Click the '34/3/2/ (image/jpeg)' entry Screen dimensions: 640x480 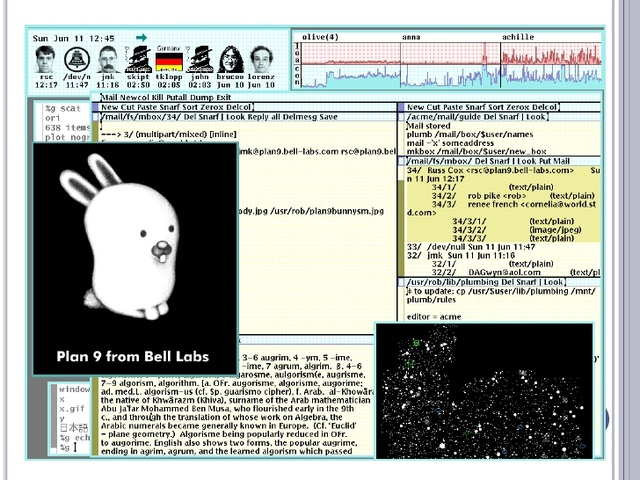pyautogui.click(x=517, y=230)
